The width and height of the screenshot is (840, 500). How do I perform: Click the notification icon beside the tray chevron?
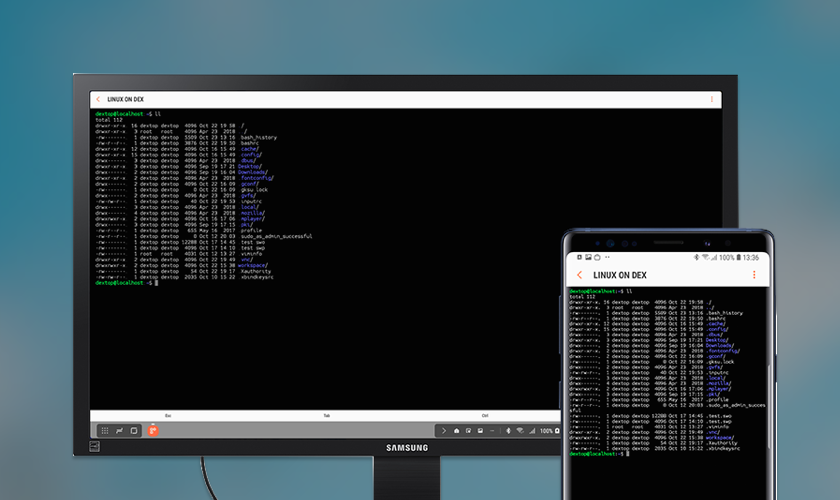(x=456, y=430)
